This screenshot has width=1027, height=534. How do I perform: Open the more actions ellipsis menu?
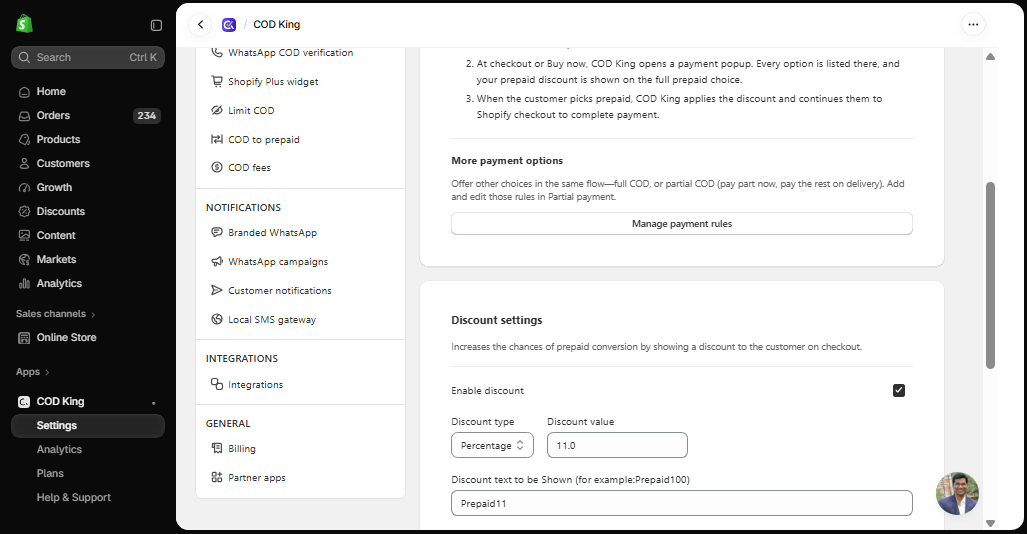pos(973,25)
